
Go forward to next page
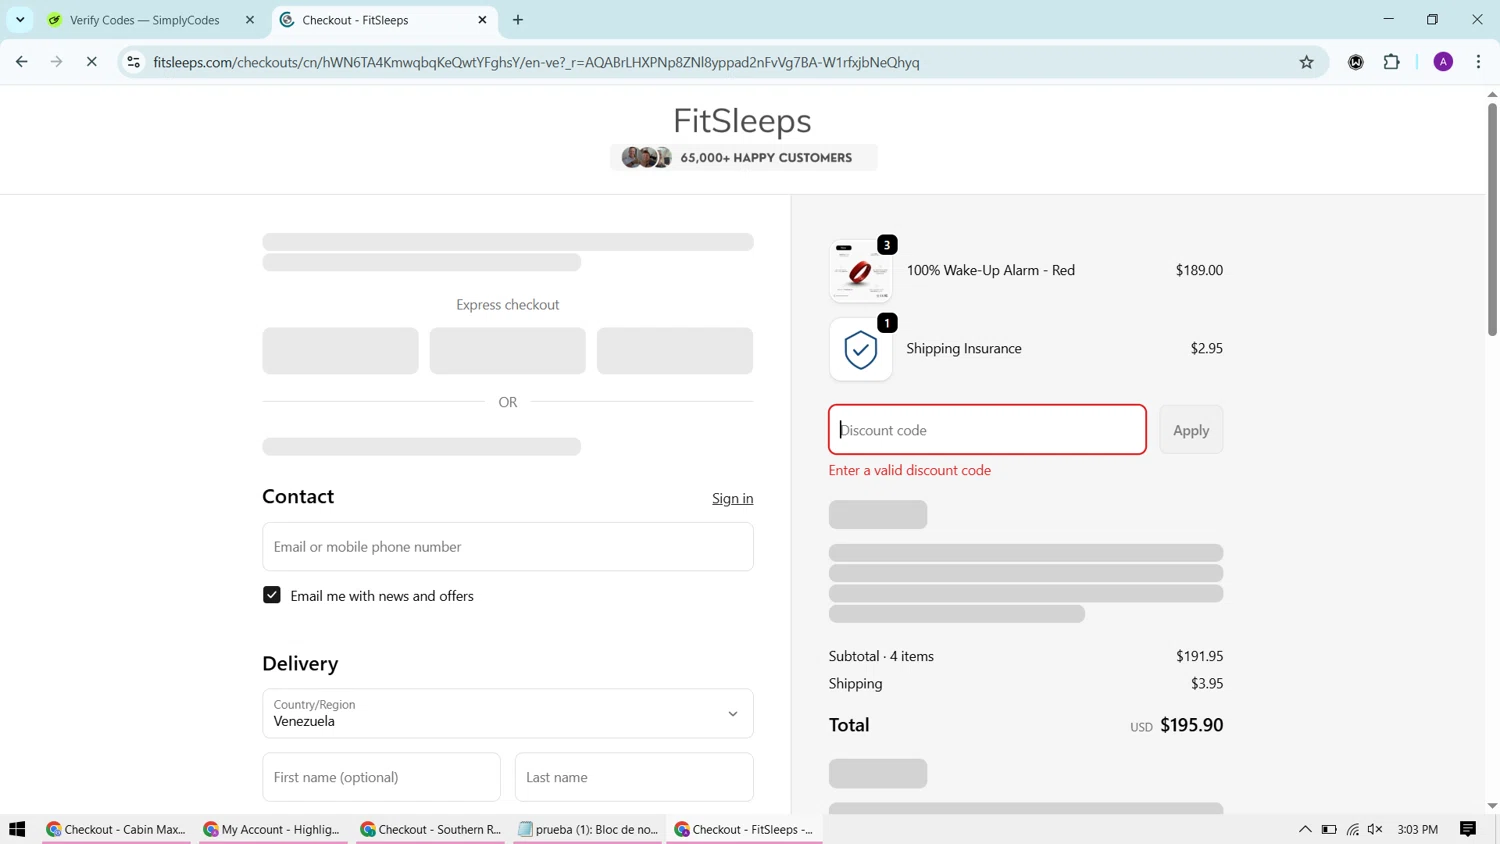coord(56,62)
